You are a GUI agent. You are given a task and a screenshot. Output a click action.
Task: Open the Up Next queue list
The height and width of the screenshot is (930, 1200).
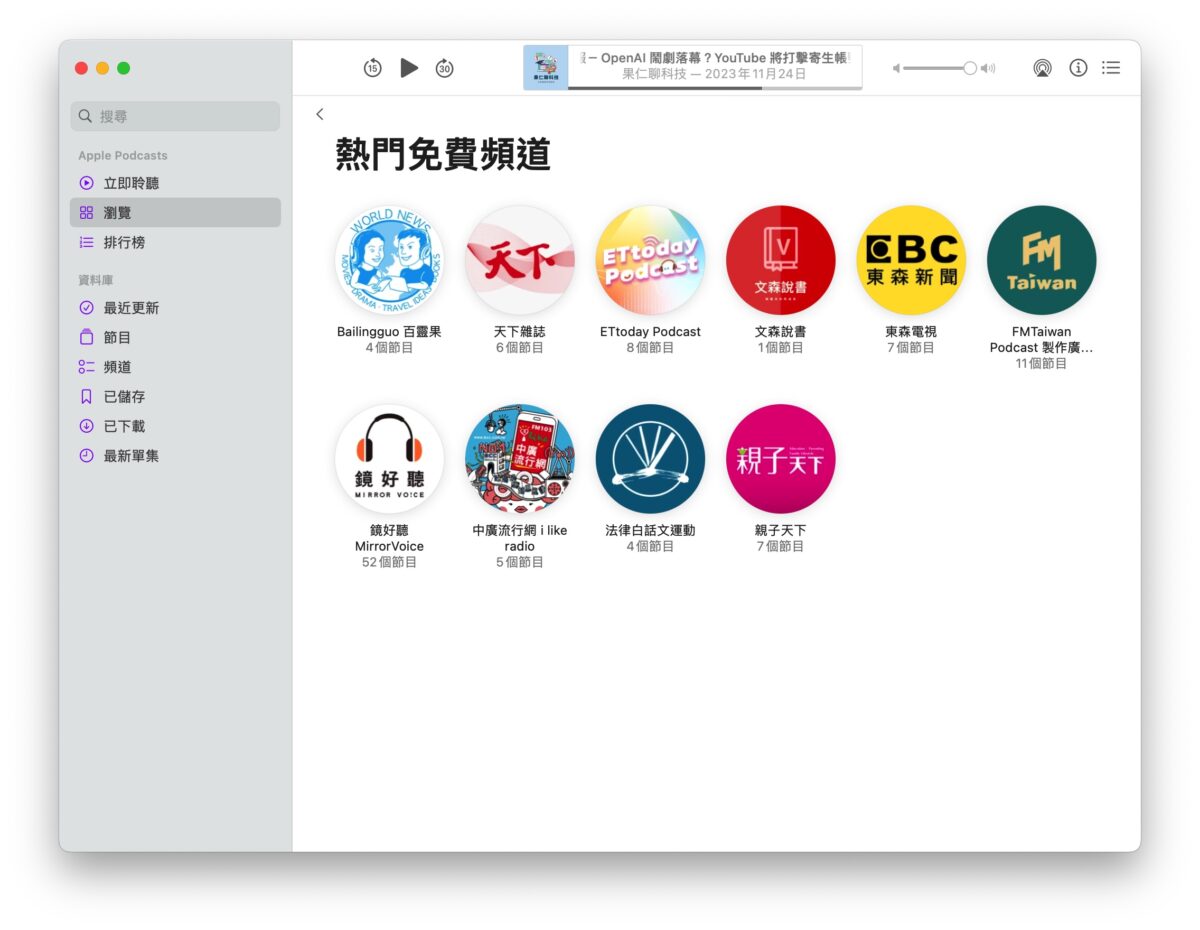tap(1111, 68)
